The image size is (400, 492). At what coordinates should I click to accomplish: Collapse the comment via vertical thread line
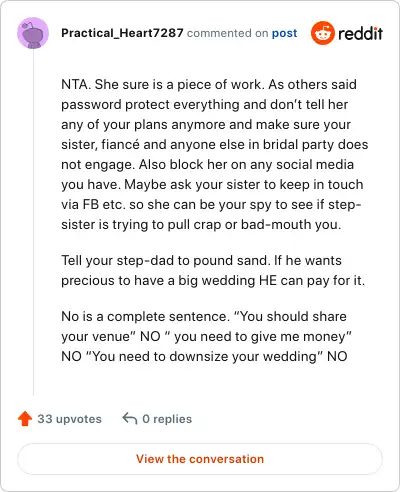tap(33, 223)
